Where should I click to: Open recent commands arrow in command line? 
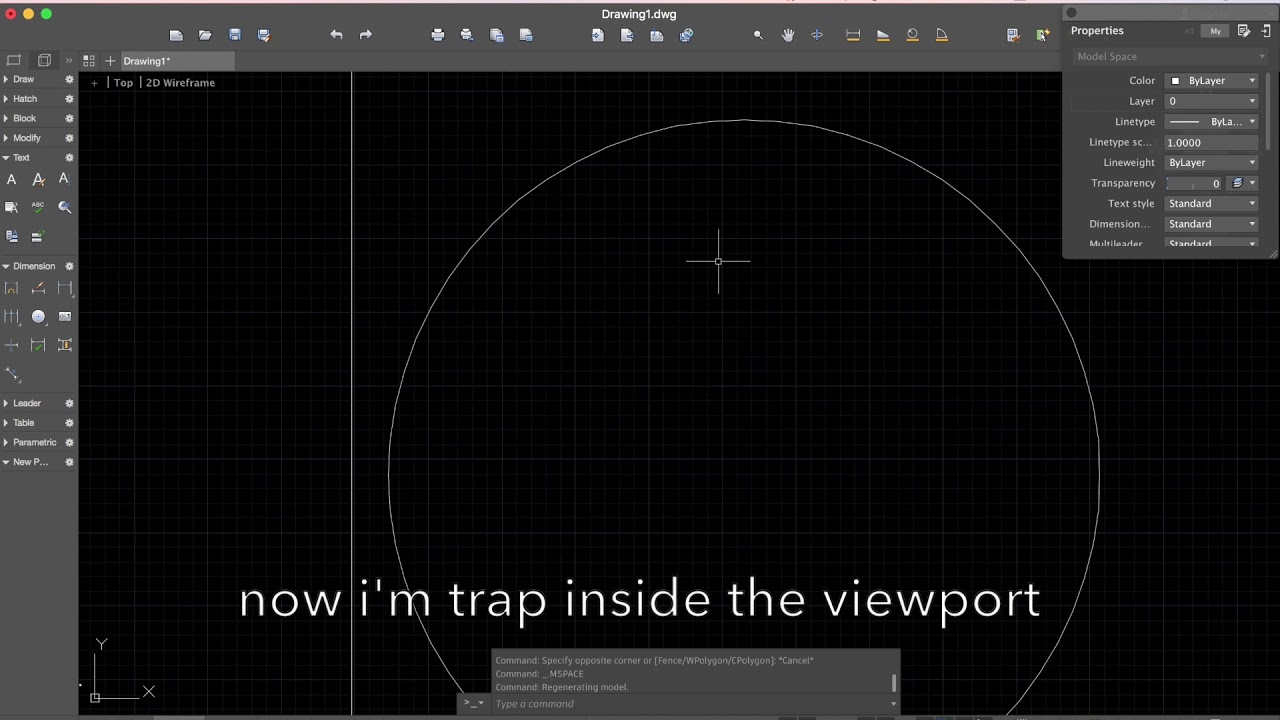pos(474,703)
